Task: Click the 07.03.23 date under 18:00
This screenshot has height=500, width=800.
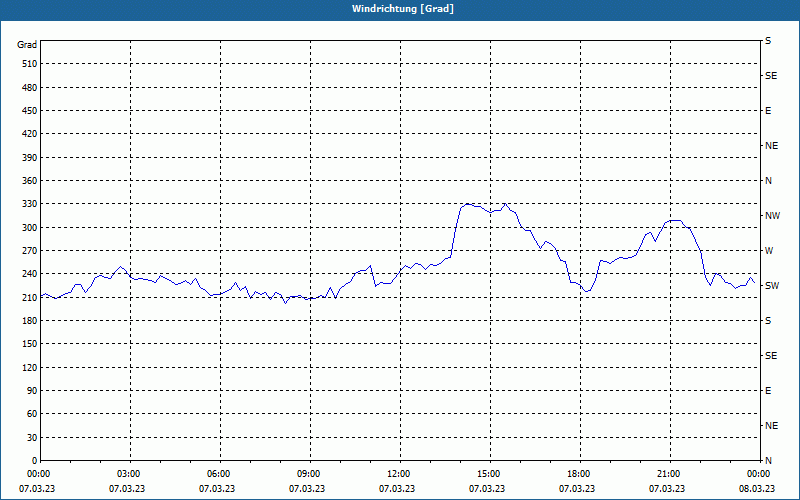Action: (x=577, y=489)
